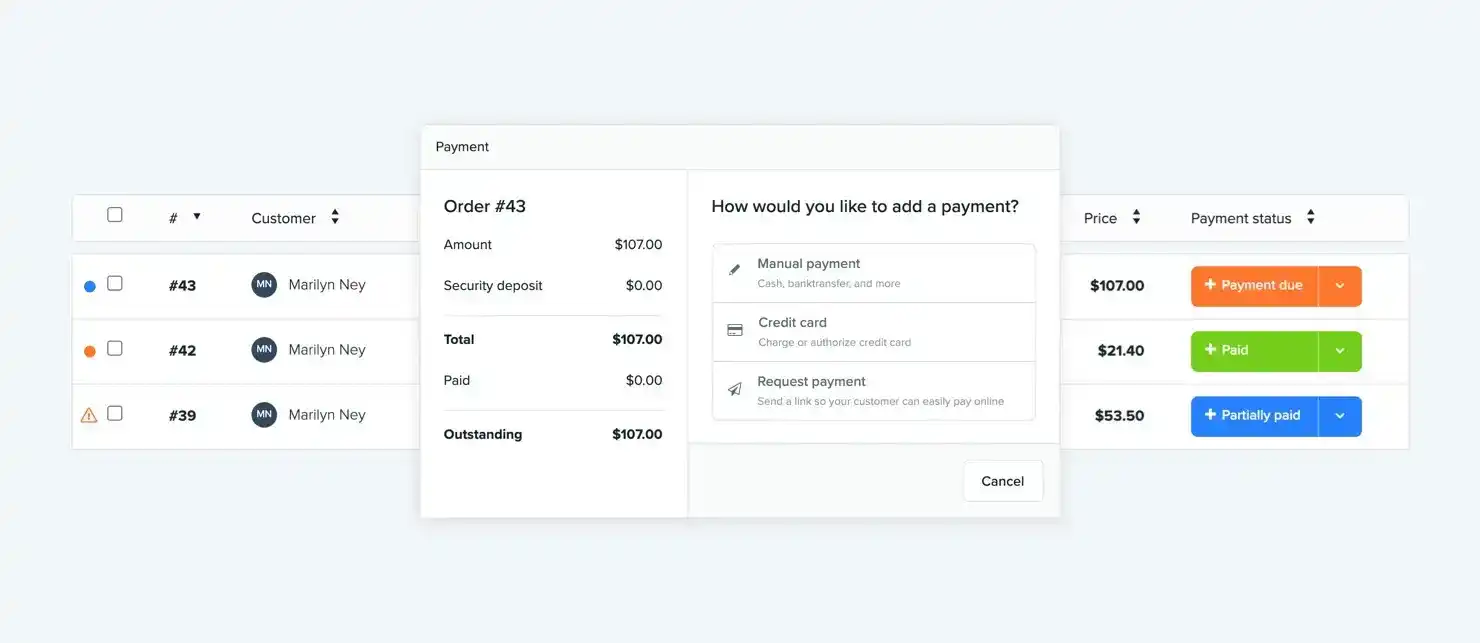1480x643 pixels.
Task: Click the blue status dot beside order #43
Action: point(89,284)
